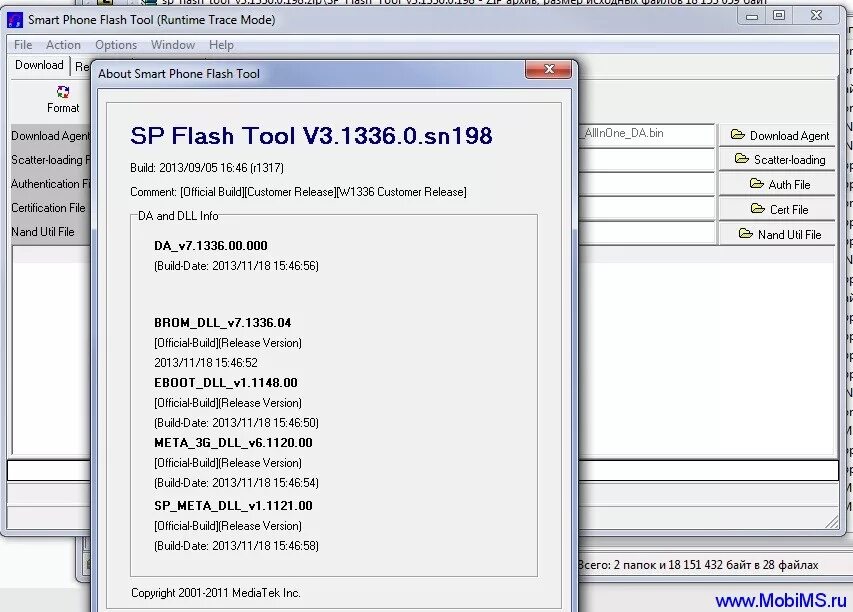
Task: Switch to the Download tab
Action: pyautogui.click(x=39, y=64)
